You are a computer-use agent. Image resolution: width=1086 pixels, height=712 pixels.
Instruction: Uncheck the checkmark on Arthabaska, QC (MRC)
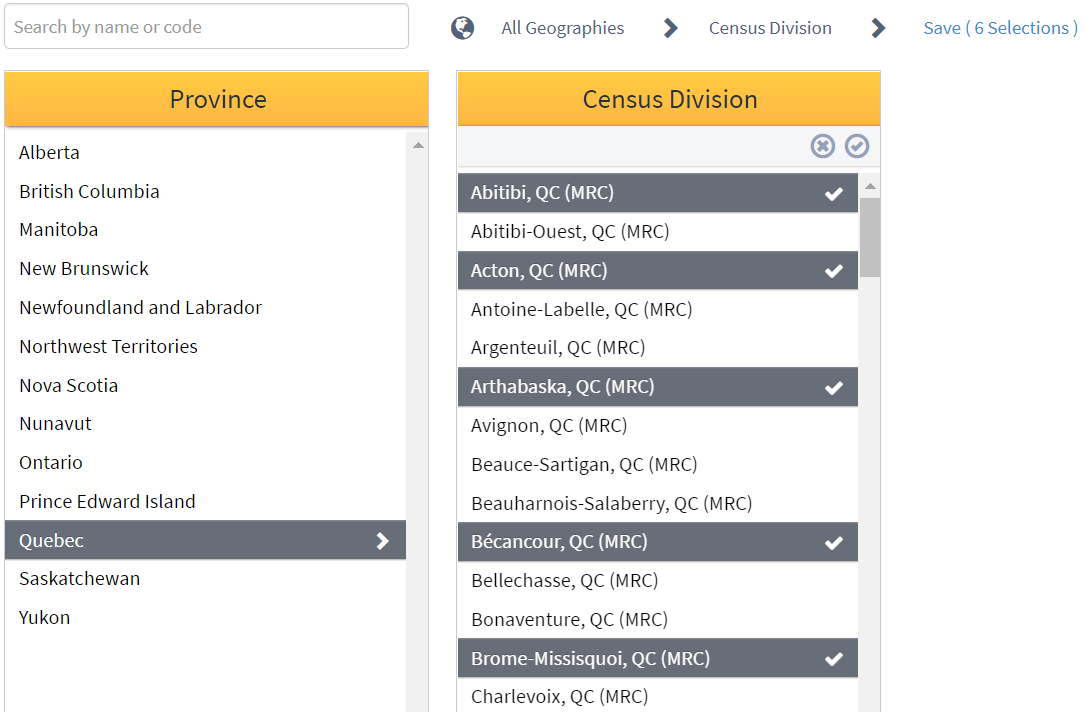pyautogui.click(x=834, y=388)
